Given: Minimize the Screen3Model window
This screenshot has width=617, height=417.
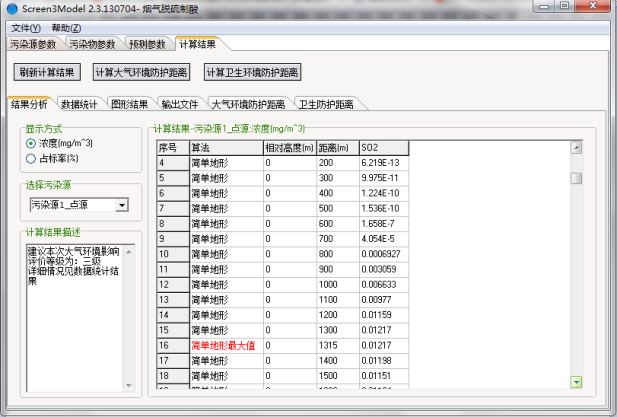Looking at the screenshot, I should click(544, 6).
